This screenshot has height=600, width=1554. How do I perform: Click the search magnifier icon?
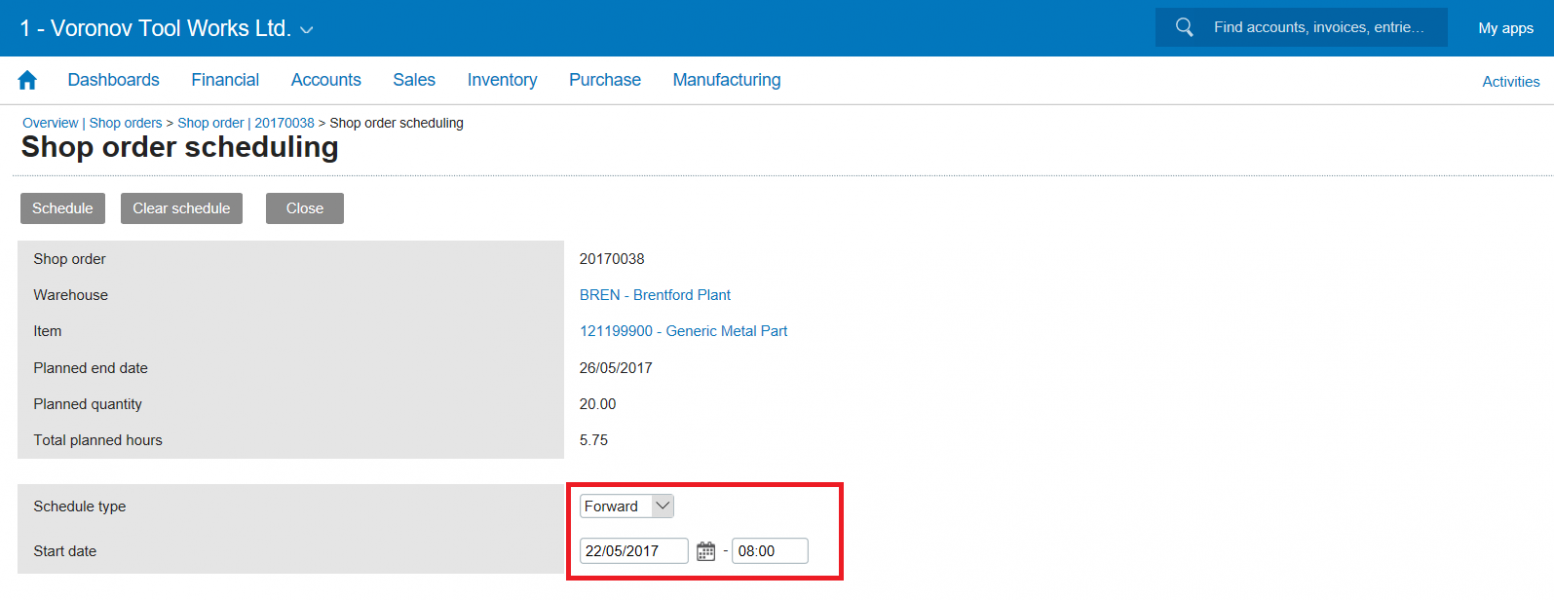1184,28
